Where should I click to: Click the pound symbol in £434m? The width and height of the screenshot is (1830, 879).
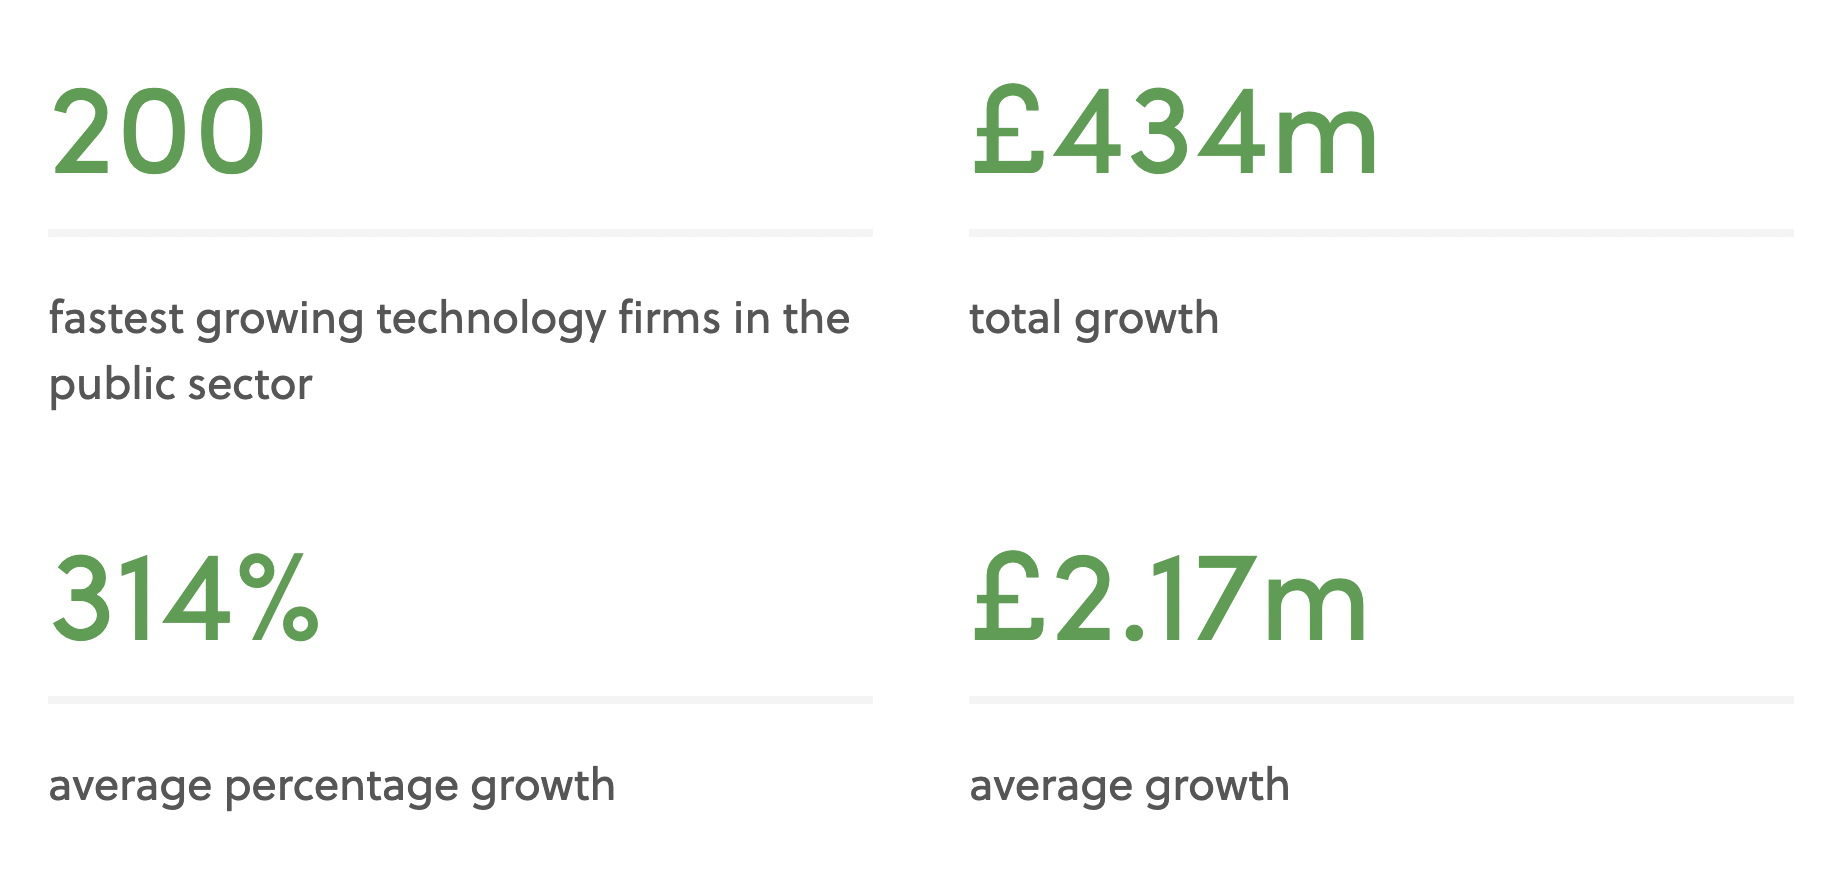1008,130
